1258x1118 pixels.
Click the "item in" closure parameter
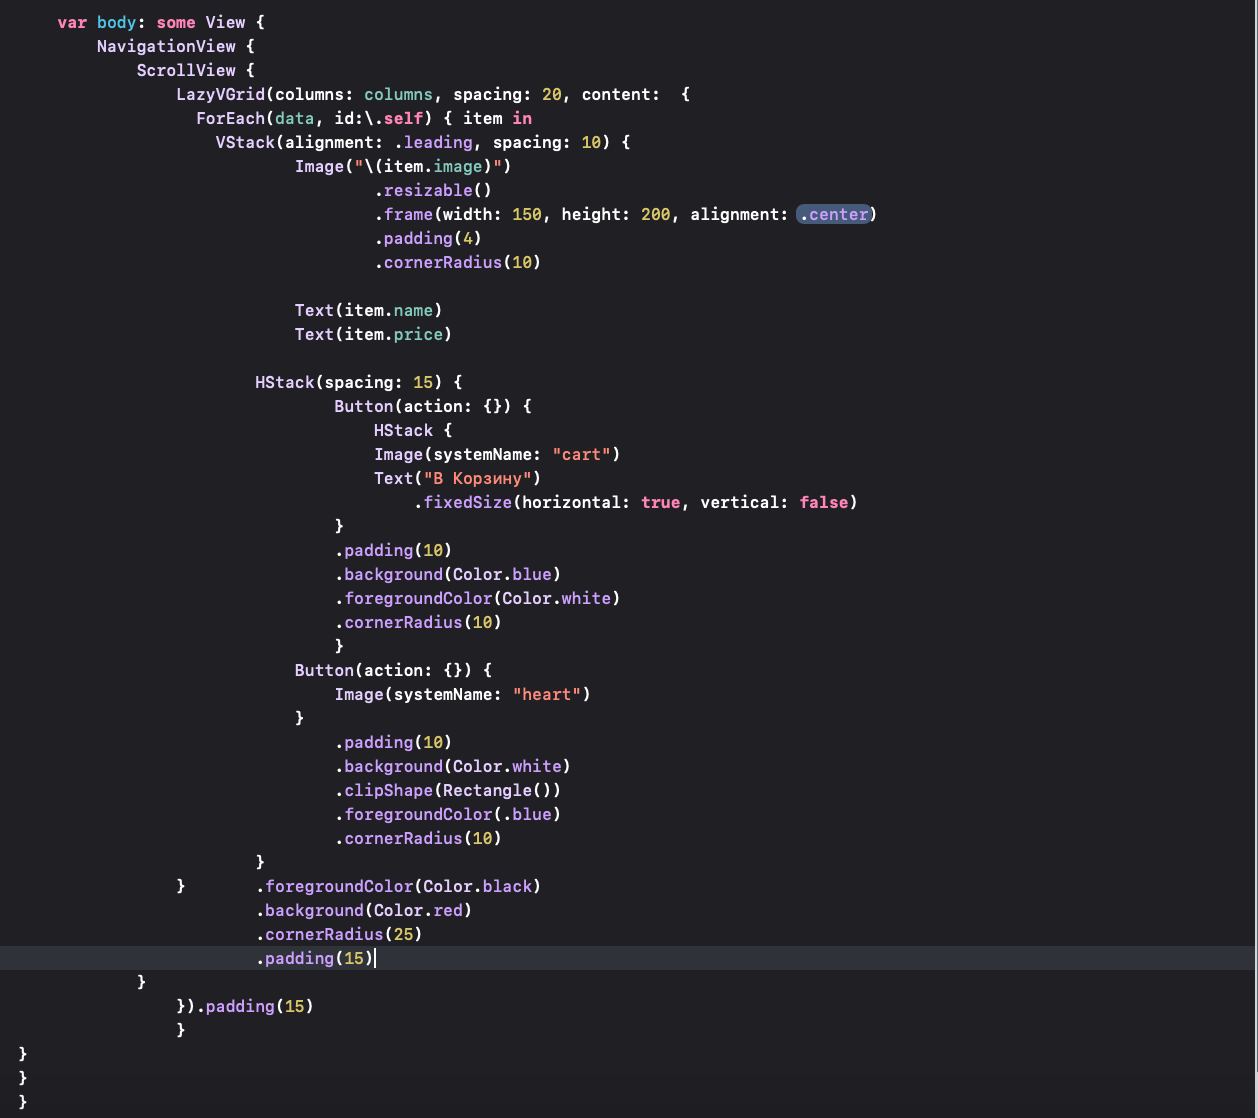coord(498,118)
